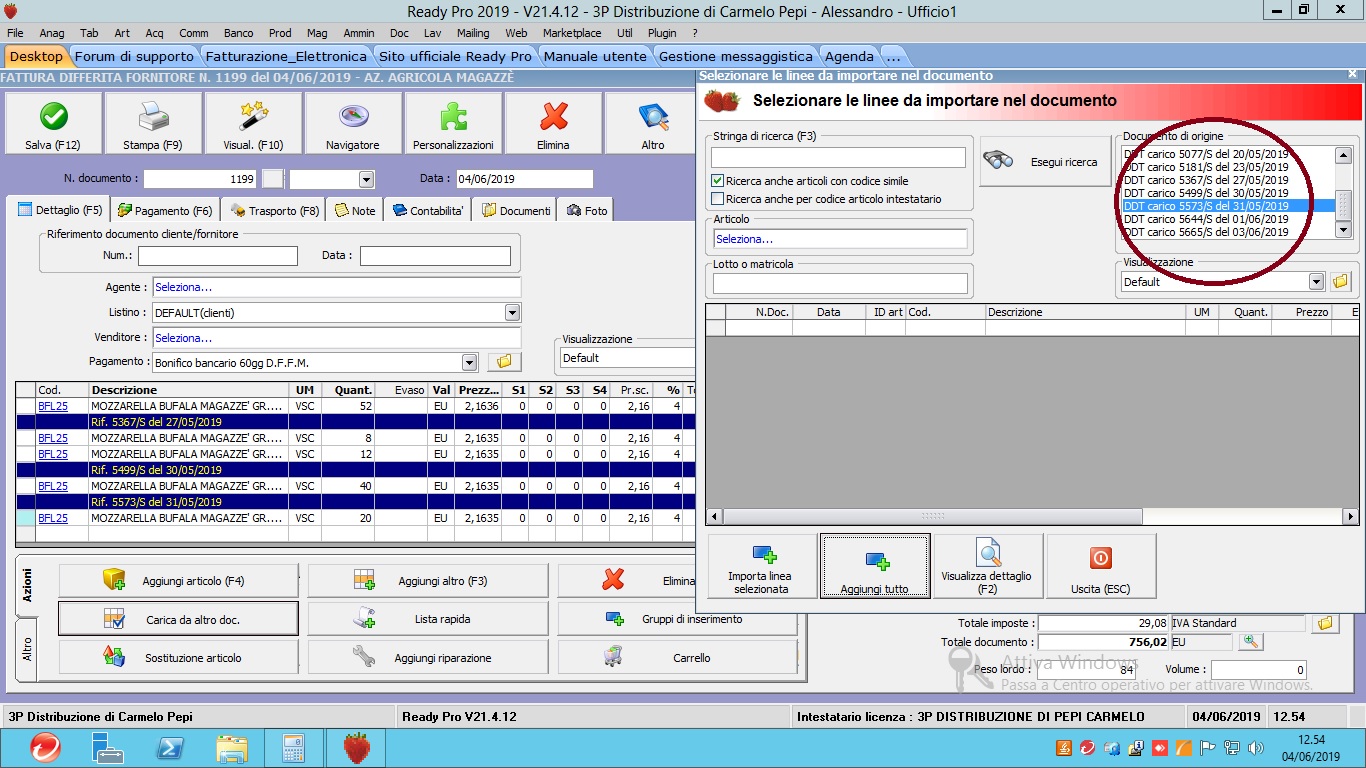Click tab overflow '...' after Agenda
This screenshot has width=1366, height=768.
[893, 56]
